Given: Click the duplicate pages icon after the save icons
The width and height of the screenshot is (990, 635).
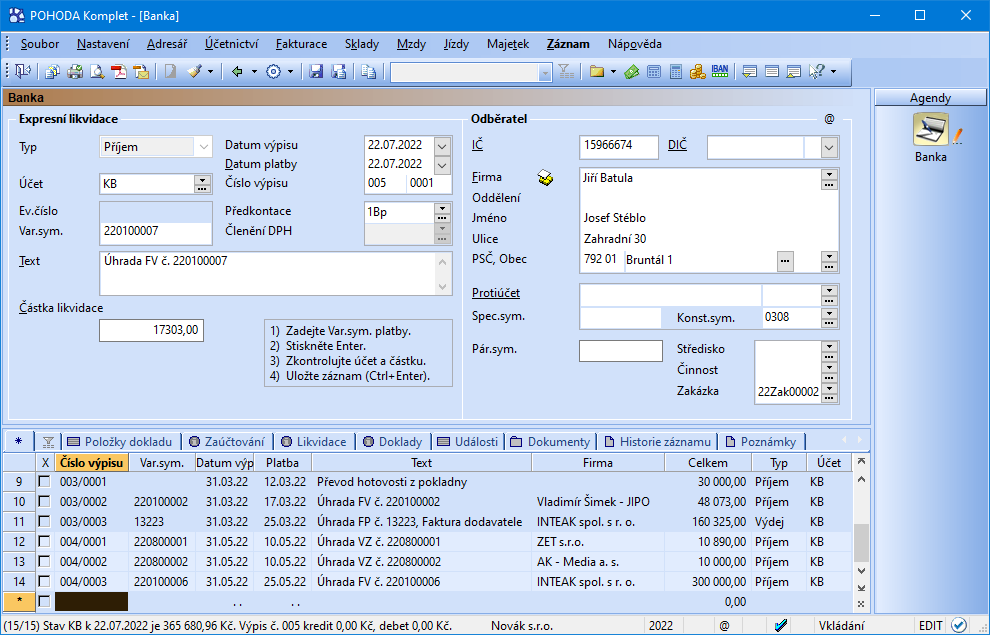Looking at the screenshot, I should pos(369,72).
